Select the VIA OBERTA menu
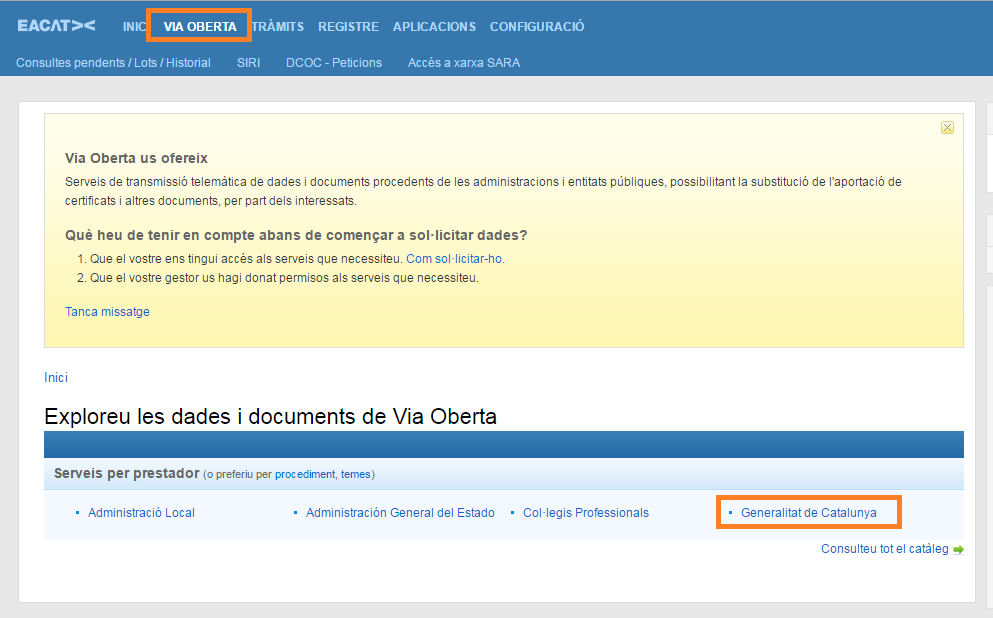993x618 pixels. [200, 27]
